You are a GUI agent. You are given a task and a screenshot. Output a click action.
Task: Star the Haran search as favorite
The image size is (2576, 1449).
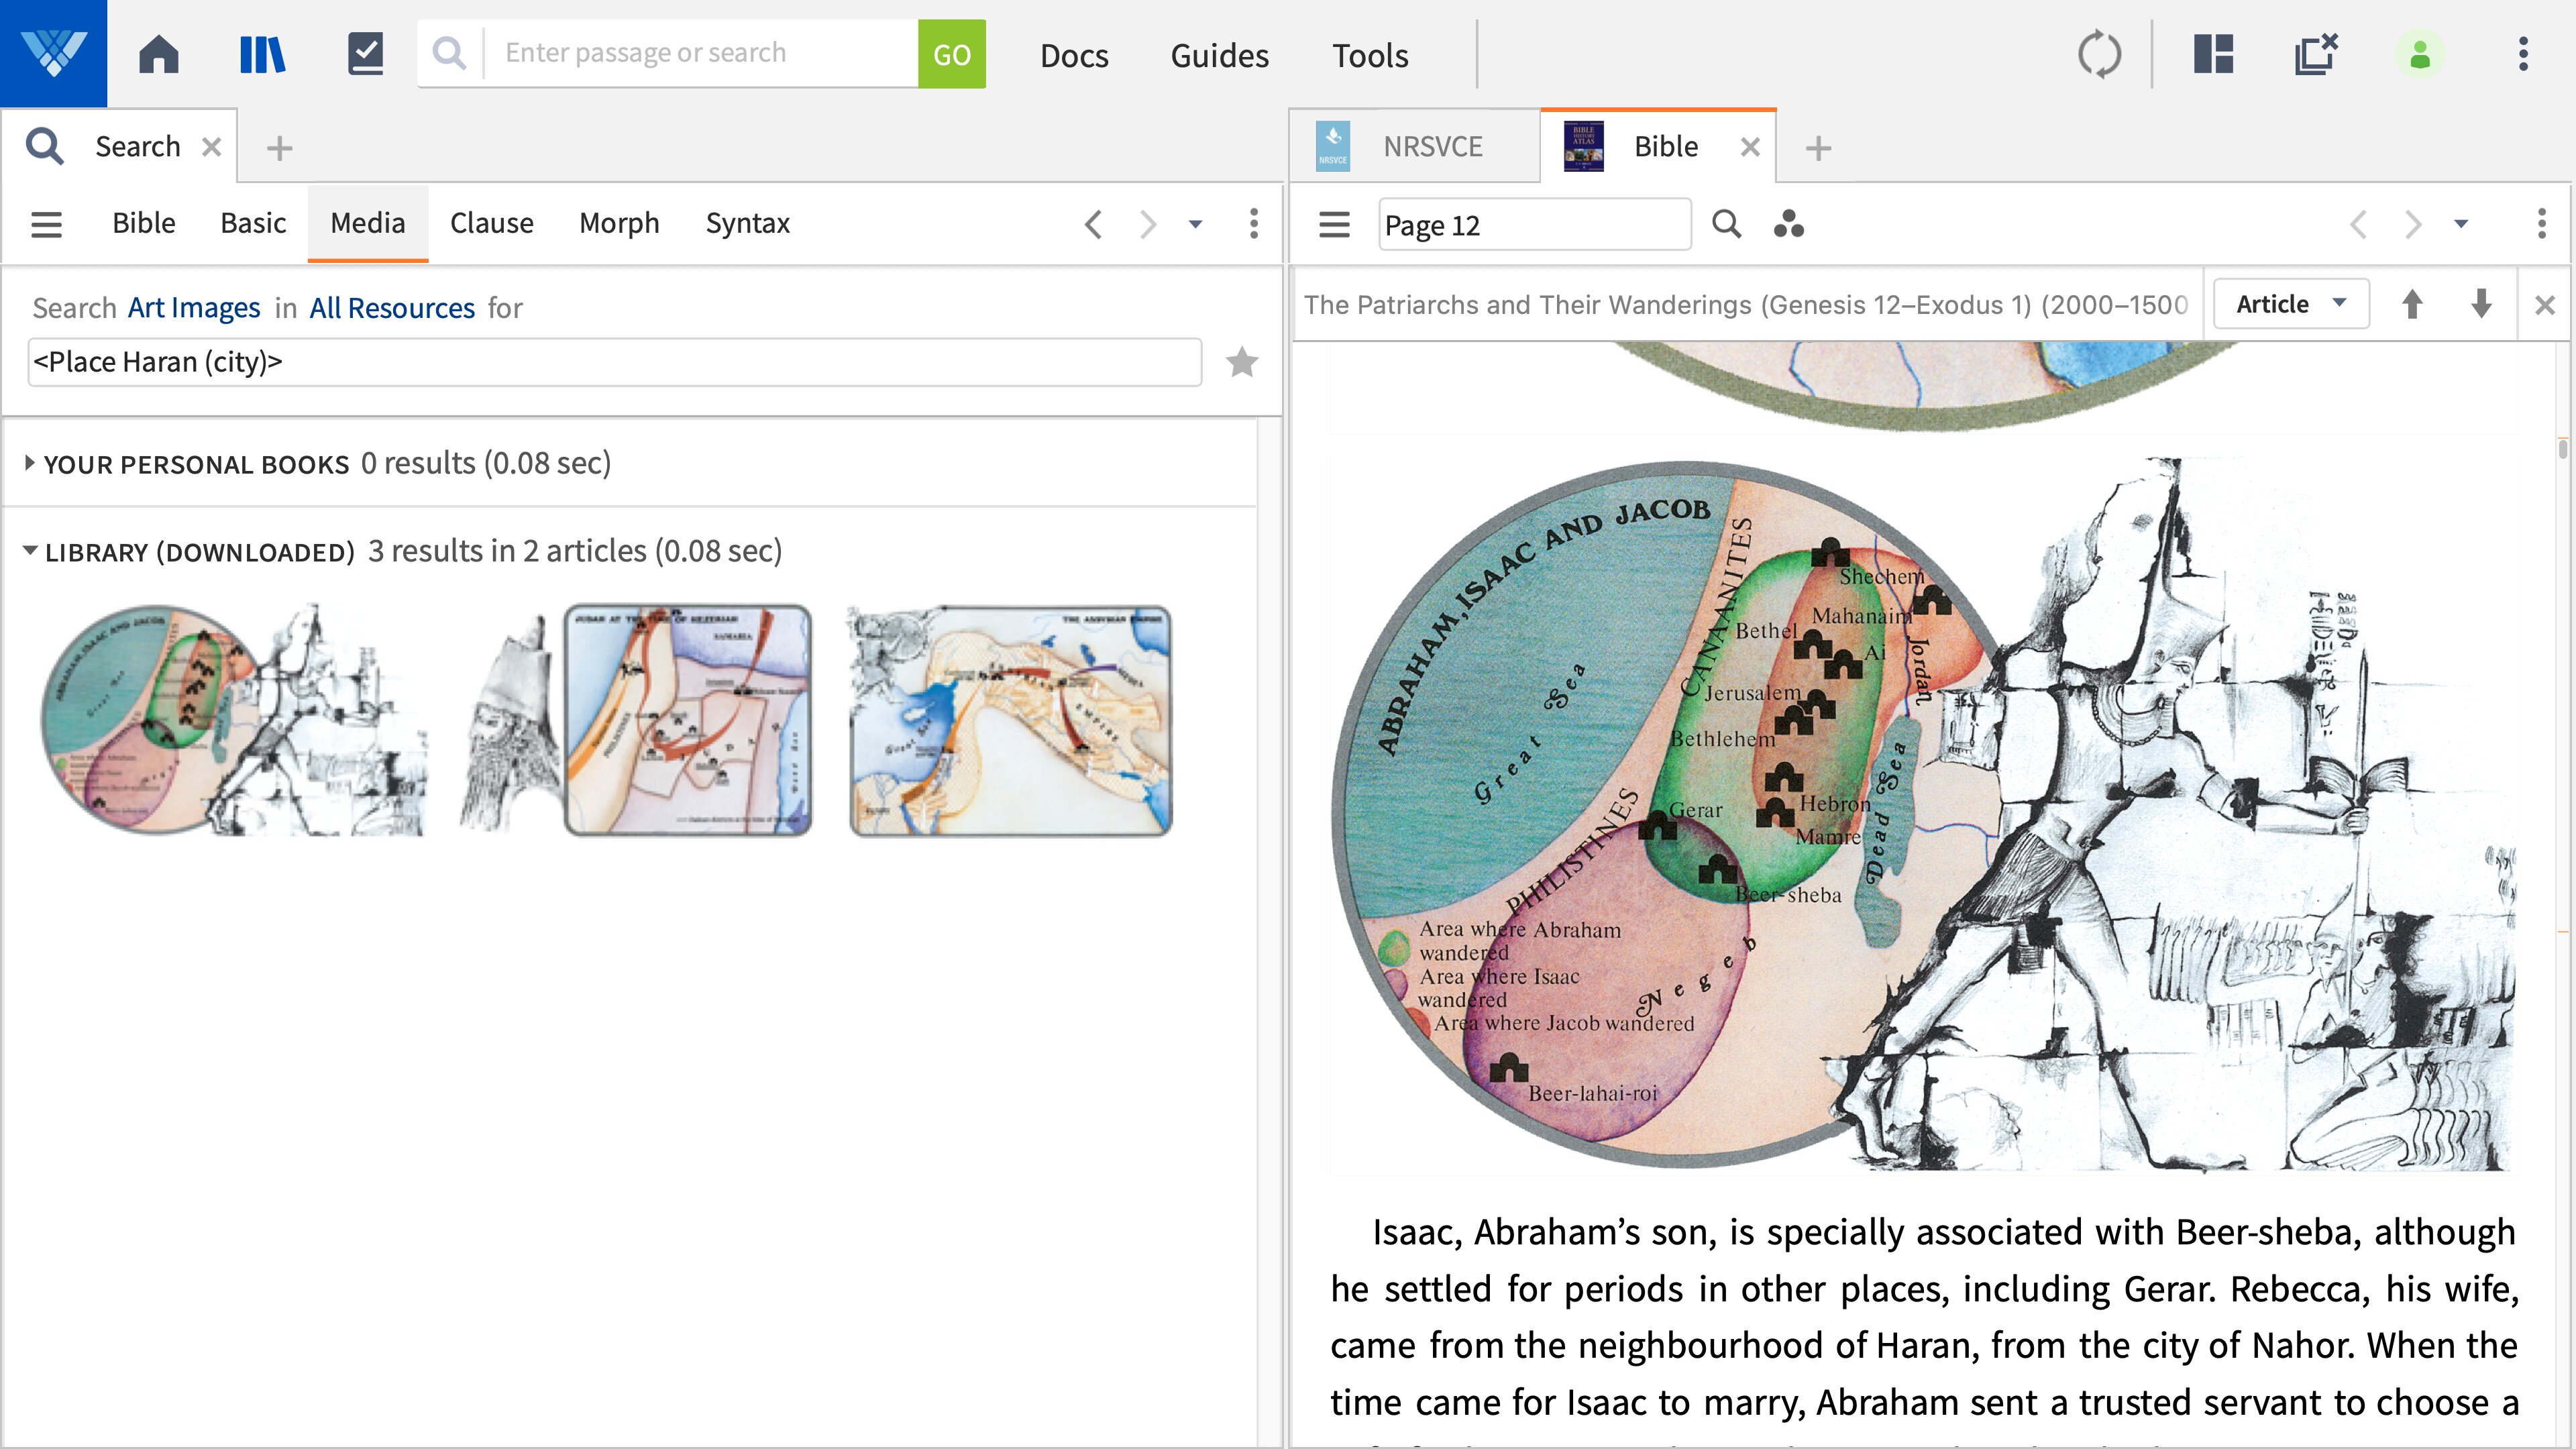coord(1242,361)
